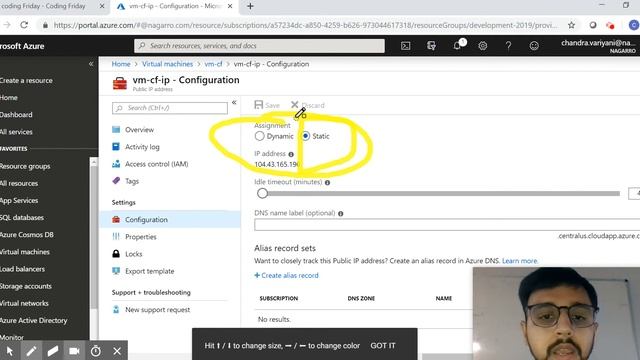Click the browser address bar URL
The width and height of the screenshot is (640, 360).
(x=305, y=25)
